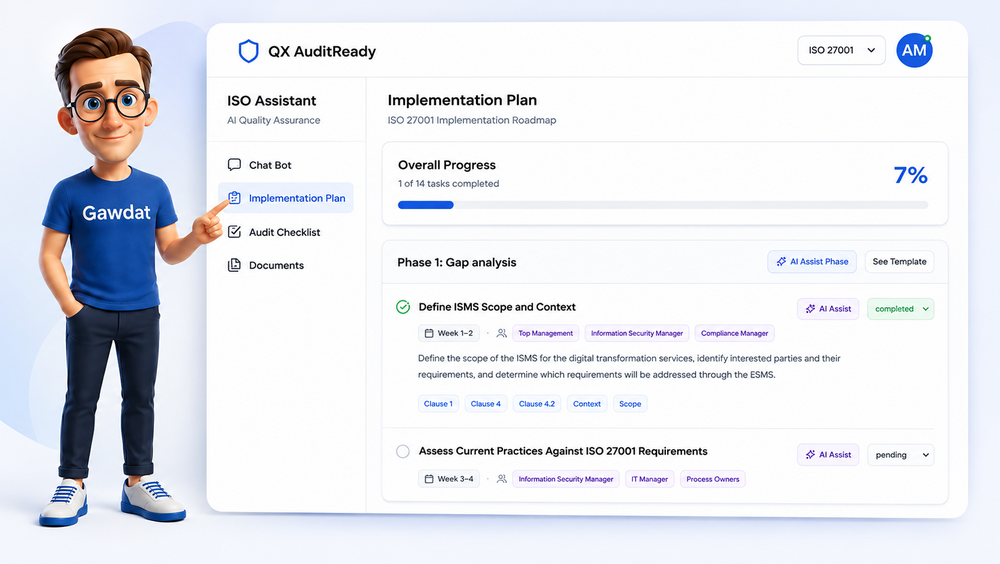Click the Chat Bot speech bubble icon
Viewport: 1000px width, 564px height.
pos(234,165)
